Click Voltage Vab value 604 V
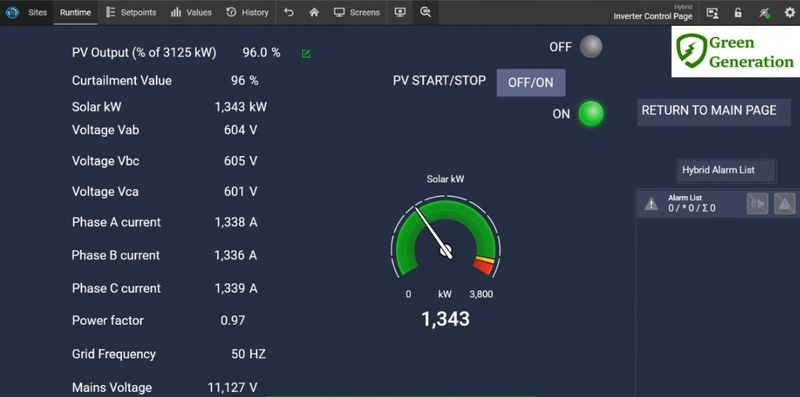The width and height of the screenshot is (800, 397). 240,130
